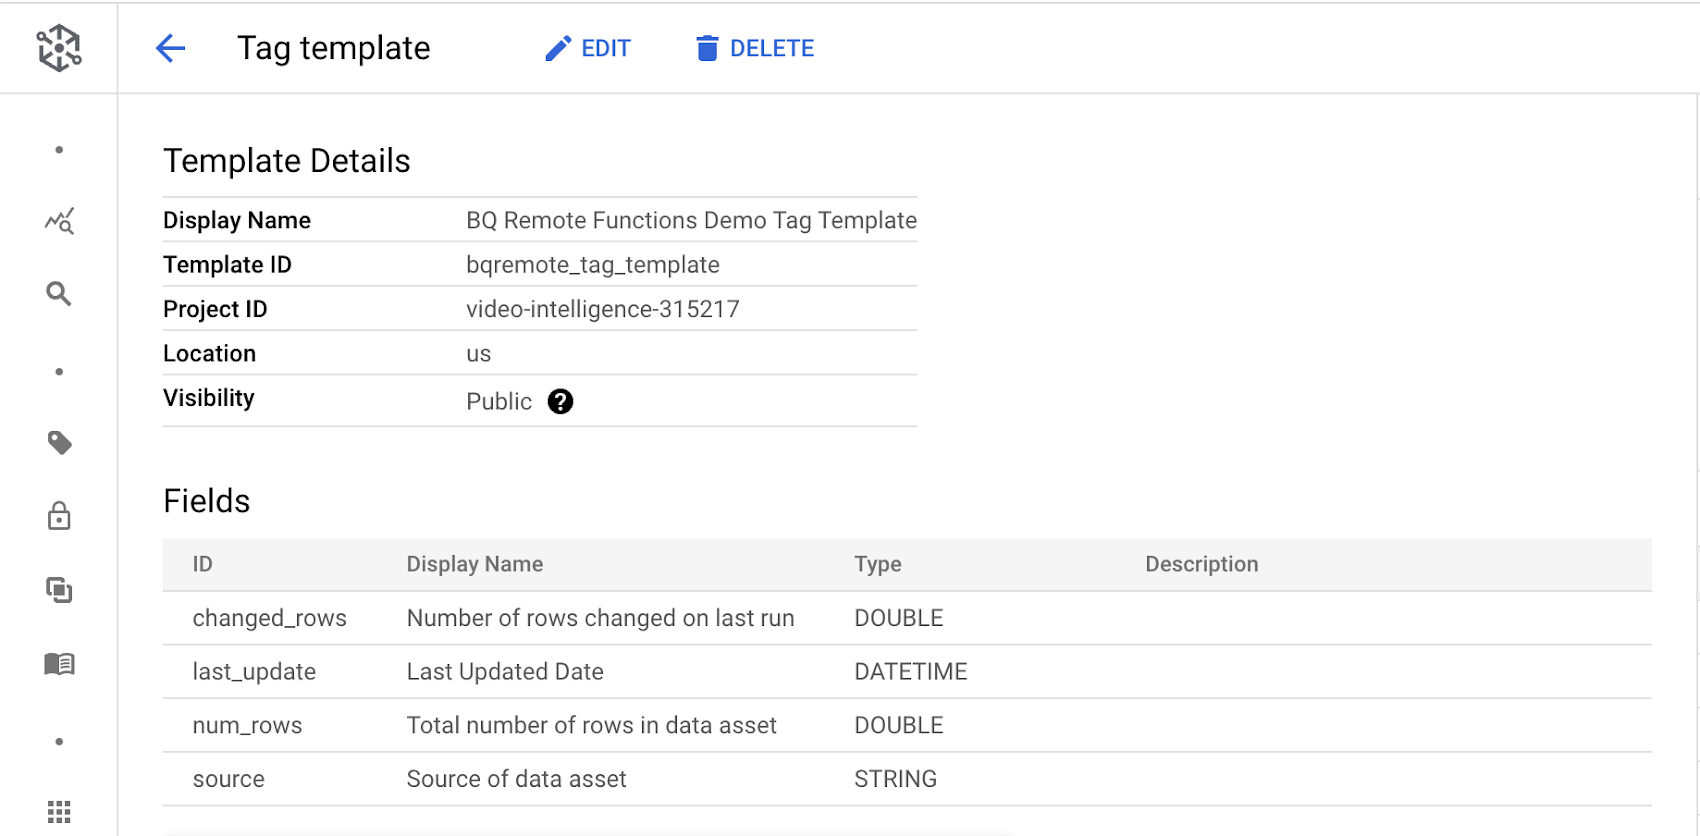This screenshot has height=836, width=1700.
Task: Open the glossary book sidebar icon
Action: pos(59,664)
